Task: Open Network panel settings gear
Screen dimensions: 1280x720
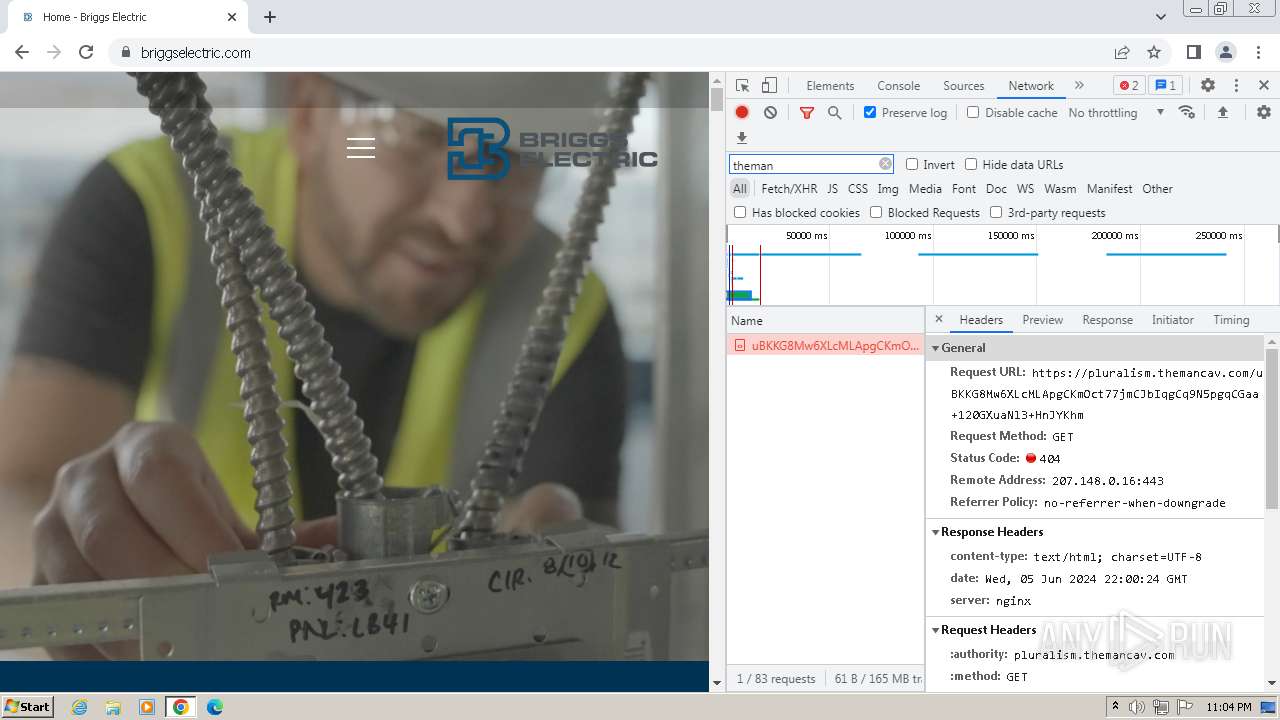Action: [1264, 113]
